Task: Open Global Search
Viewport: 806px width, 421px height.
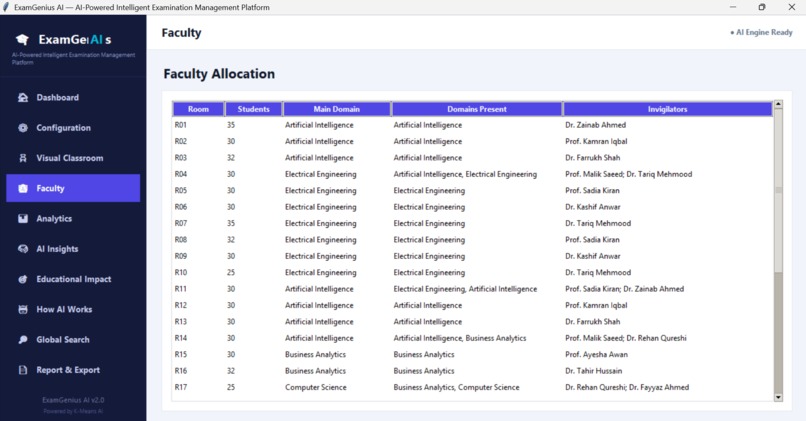Action: coord(73,340)
